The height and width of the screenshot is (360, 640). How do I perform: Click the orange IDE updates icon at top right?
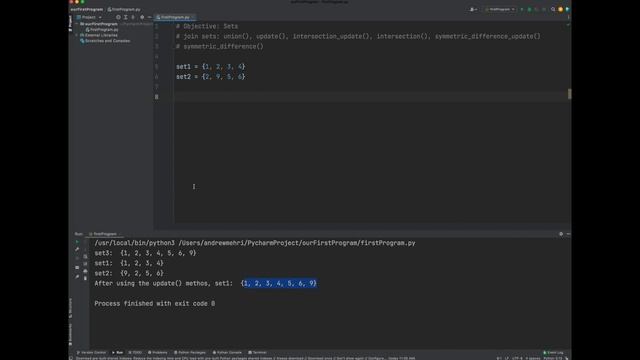(560, 9)
